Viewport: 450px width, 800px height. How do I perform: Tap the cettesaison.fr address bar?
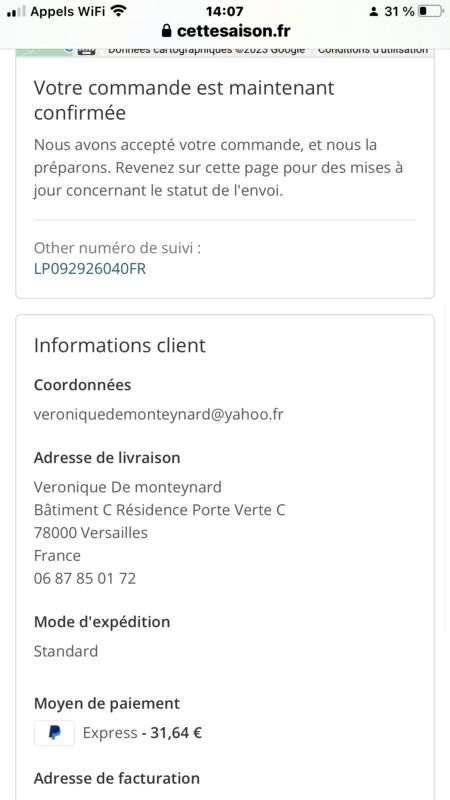225,31
